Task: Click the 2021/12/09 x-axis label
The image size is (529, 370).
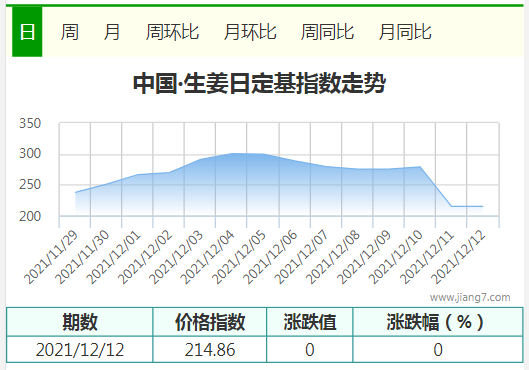Action: pyautogui.click(x=364, y=257)
